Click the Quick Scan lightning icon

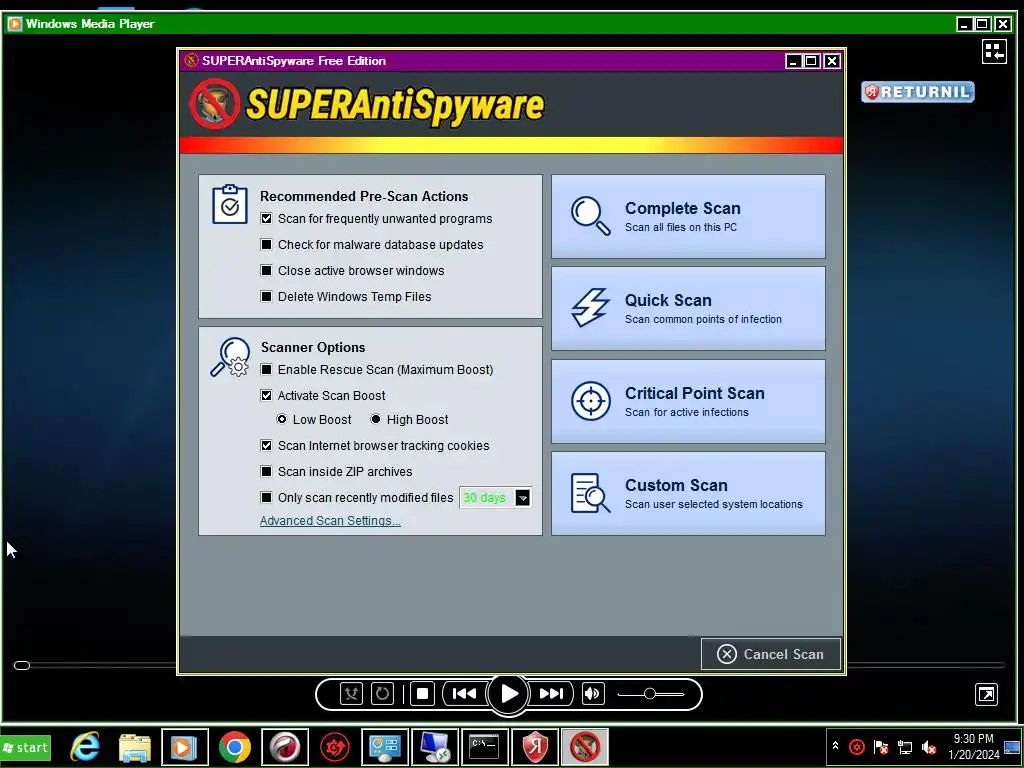coord(590,308)
